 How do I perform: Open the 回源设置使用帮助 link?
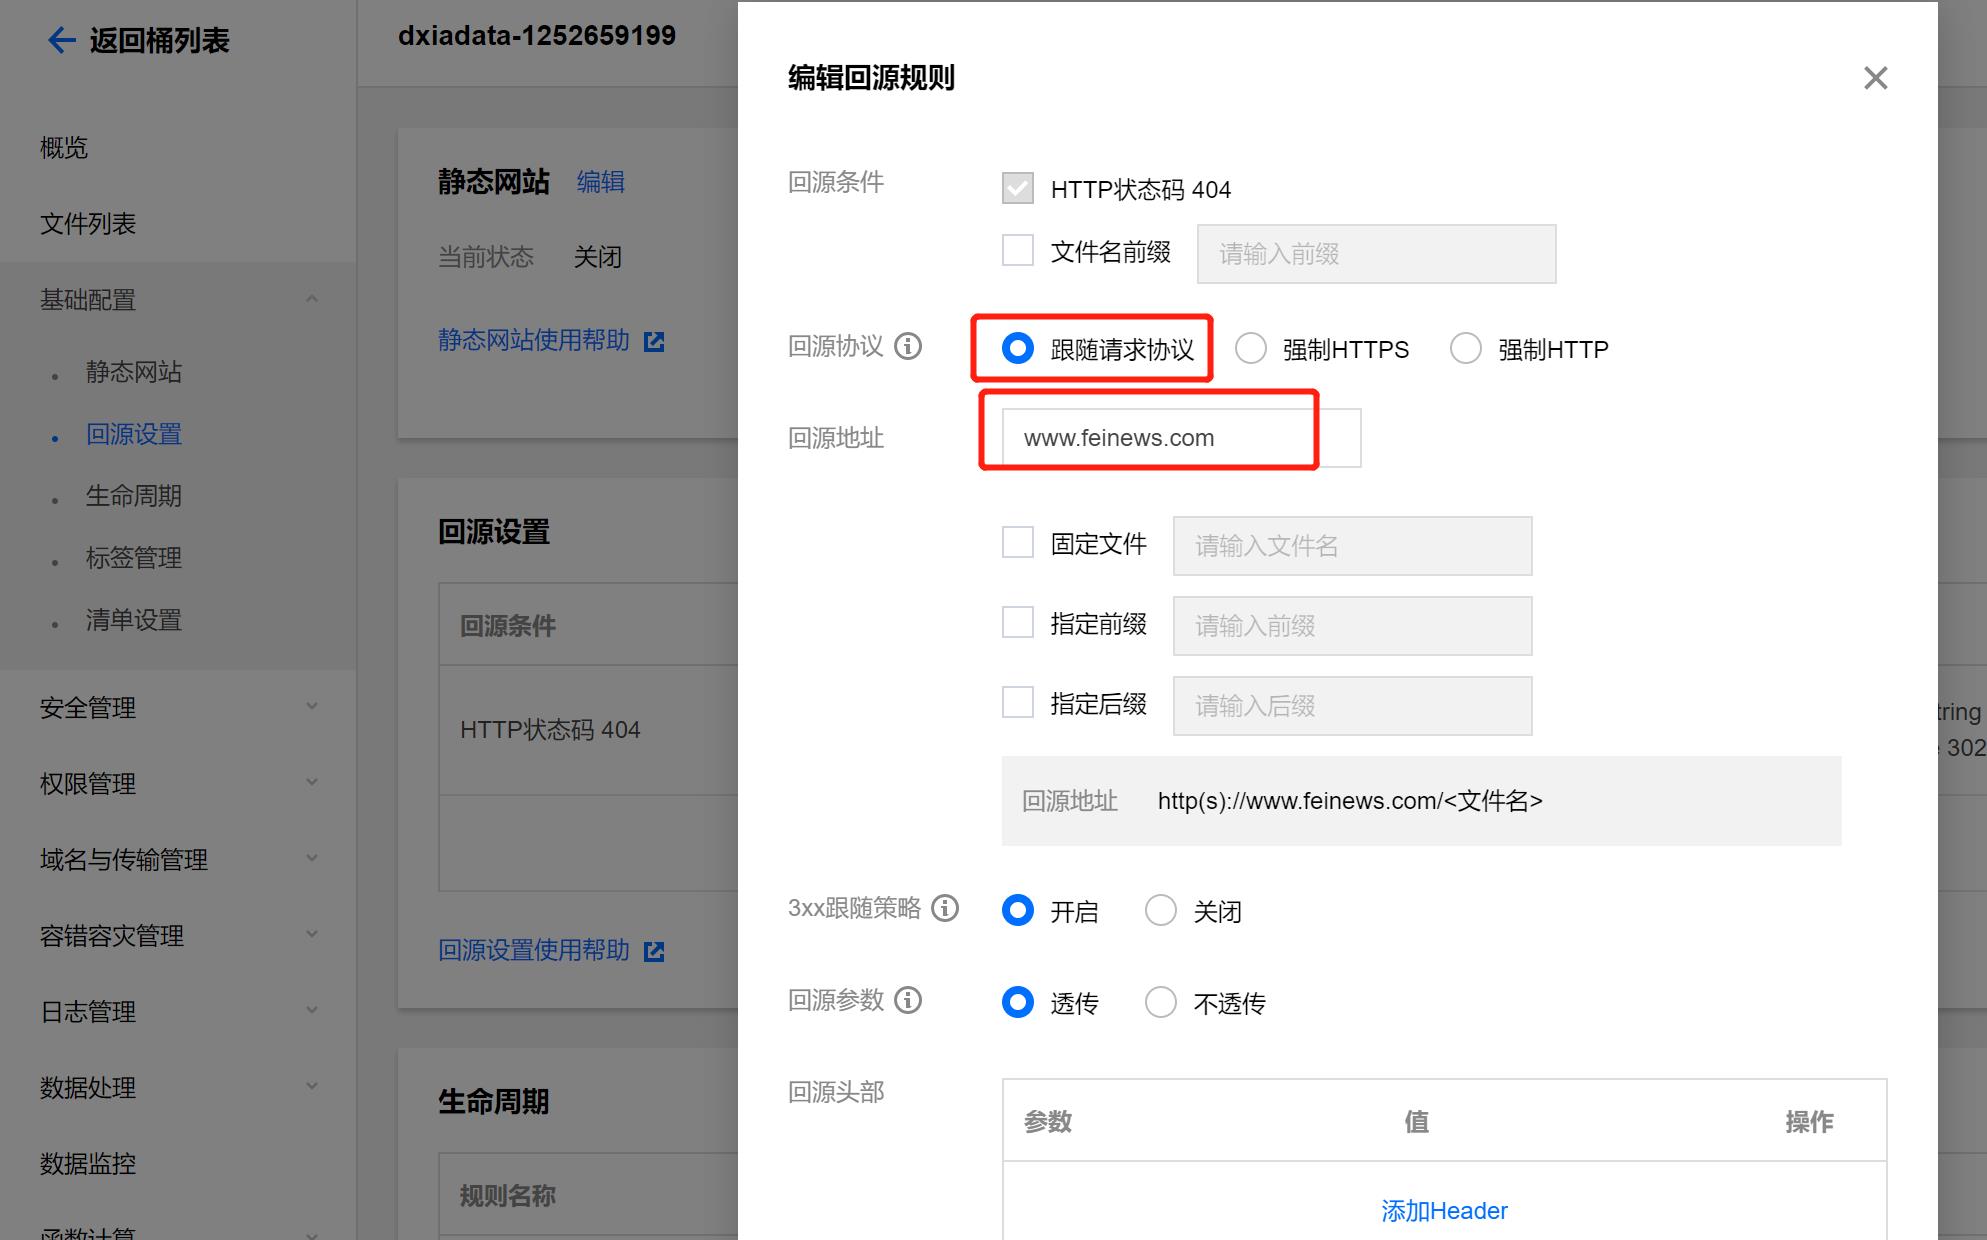tap(534, 950)
